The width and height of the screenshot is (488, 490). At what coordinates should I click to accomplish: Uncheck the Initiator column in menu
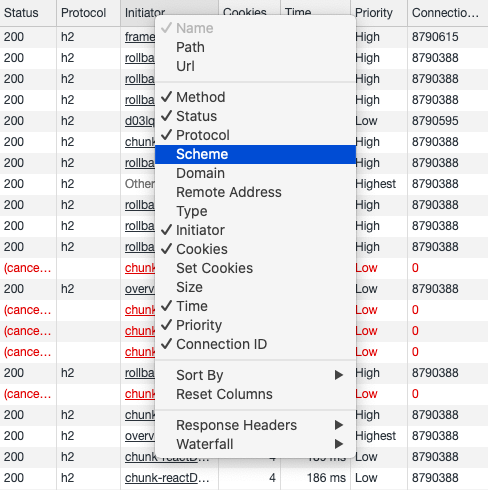255,230
